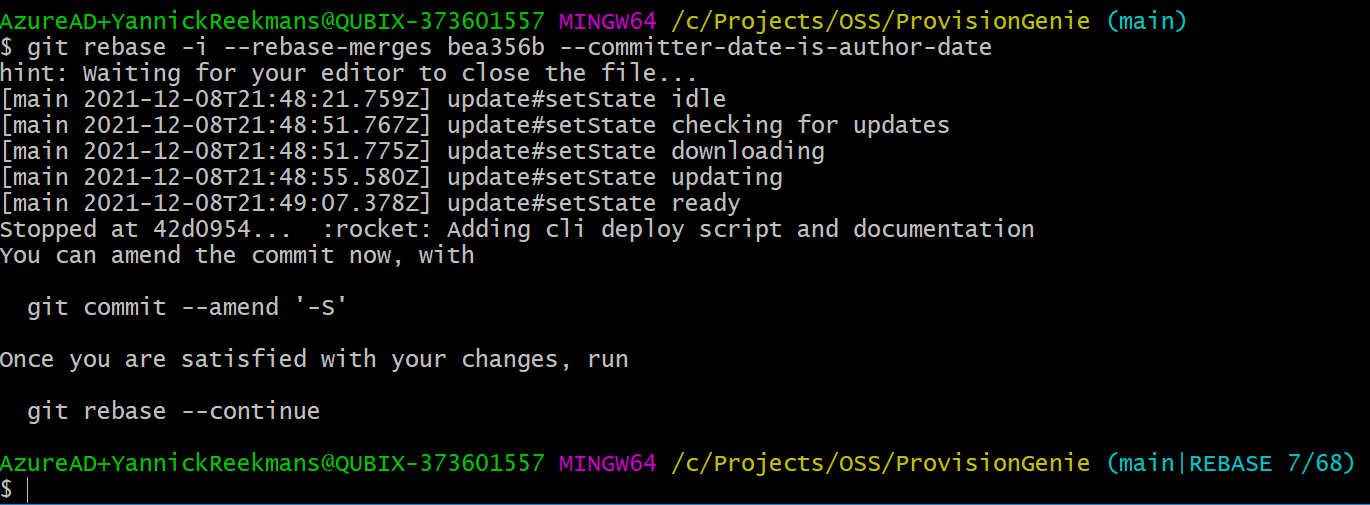Click the 'update#setState downloading' log line
The image size is (1370, 505).
[x=635, y=151]
